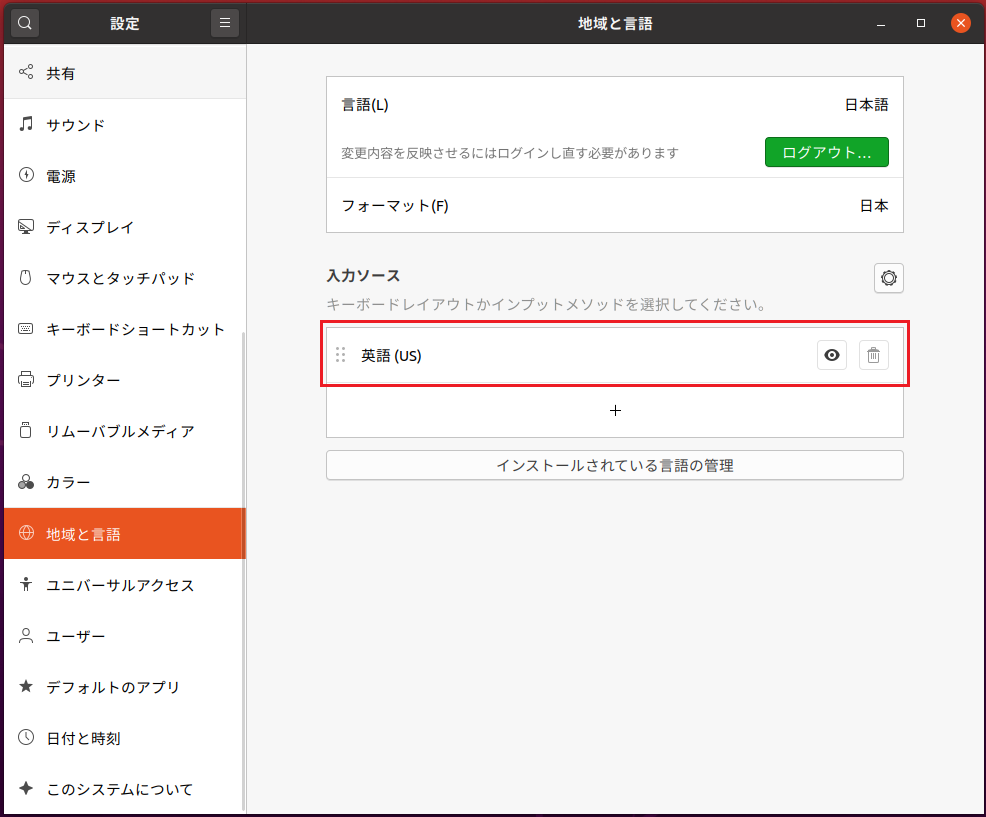
Task: Click the sidebar vertical scrollbar
Action: pyautogui.click(x=243, y=571)
